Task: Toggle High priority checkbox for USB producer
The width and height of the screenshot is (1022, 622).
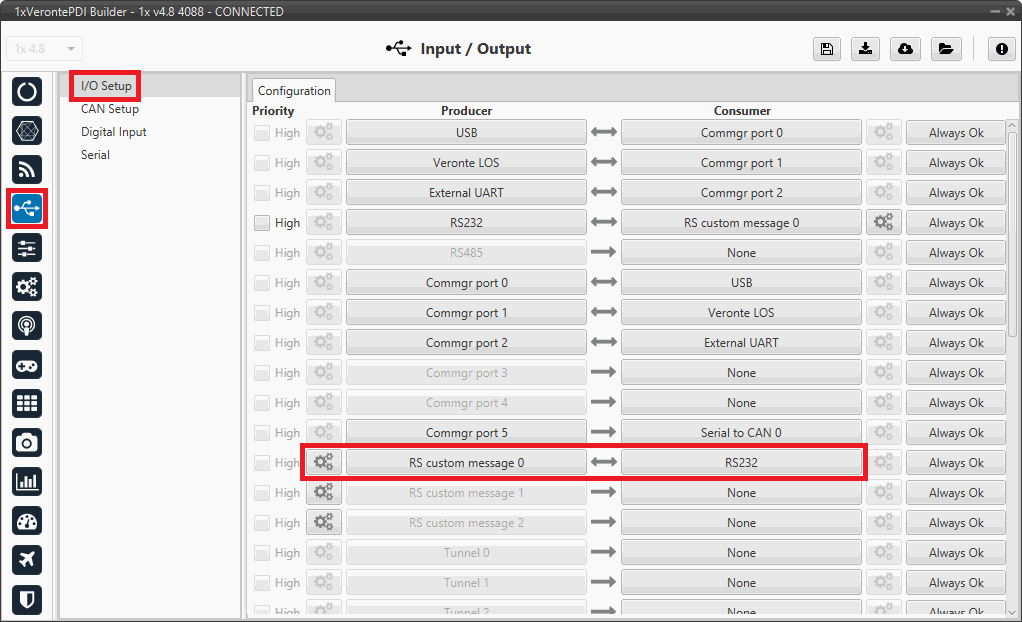Action: tap(262, 133)
